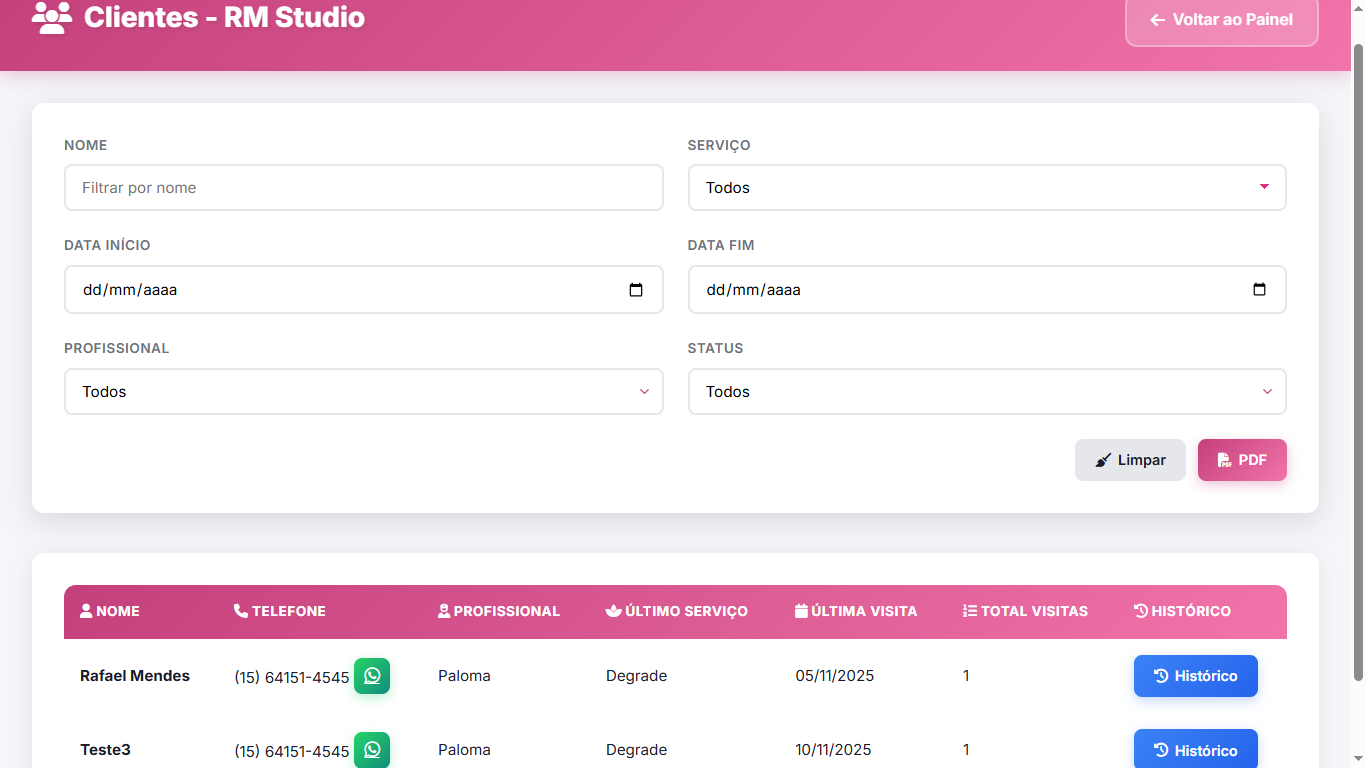Viewport: 1366px width, 768px height.
Task: Export list with the PDF button
Action: 1241,460
